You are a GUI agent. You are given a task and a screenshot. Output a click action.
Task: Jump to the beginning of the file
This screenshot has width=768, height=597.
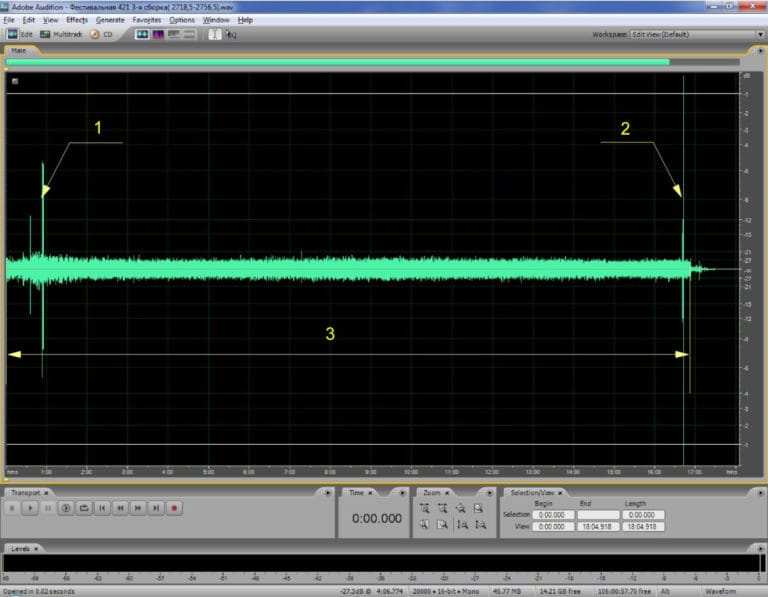102,508
